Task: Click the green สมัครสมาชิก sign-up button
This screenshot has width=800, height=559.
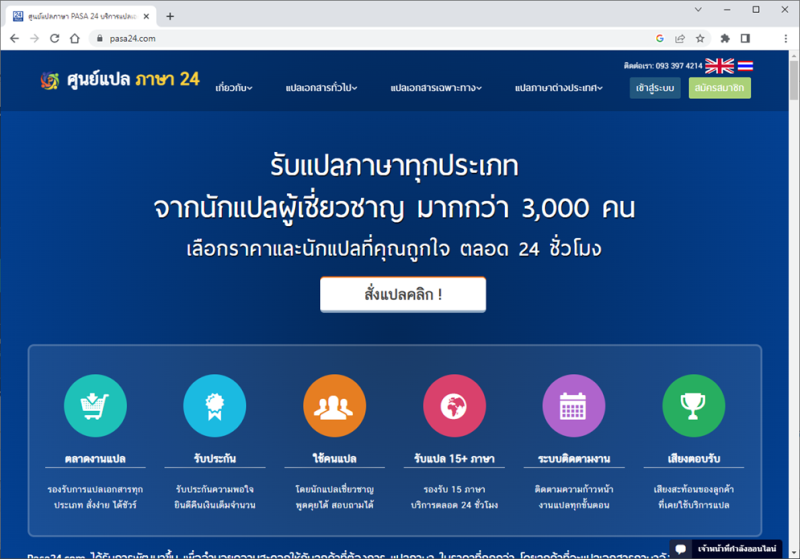Action: [719, 88]
